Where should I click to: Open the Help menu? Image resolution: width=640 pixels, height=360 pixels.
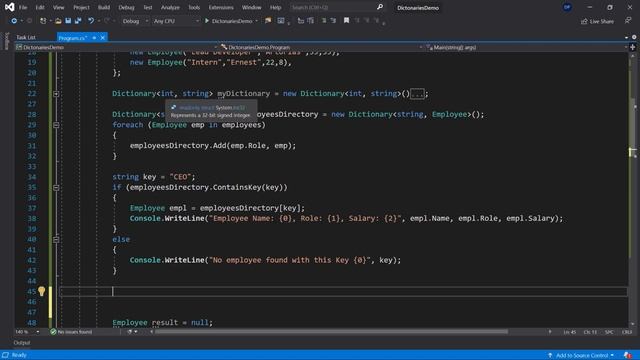[x=276, y=7]
